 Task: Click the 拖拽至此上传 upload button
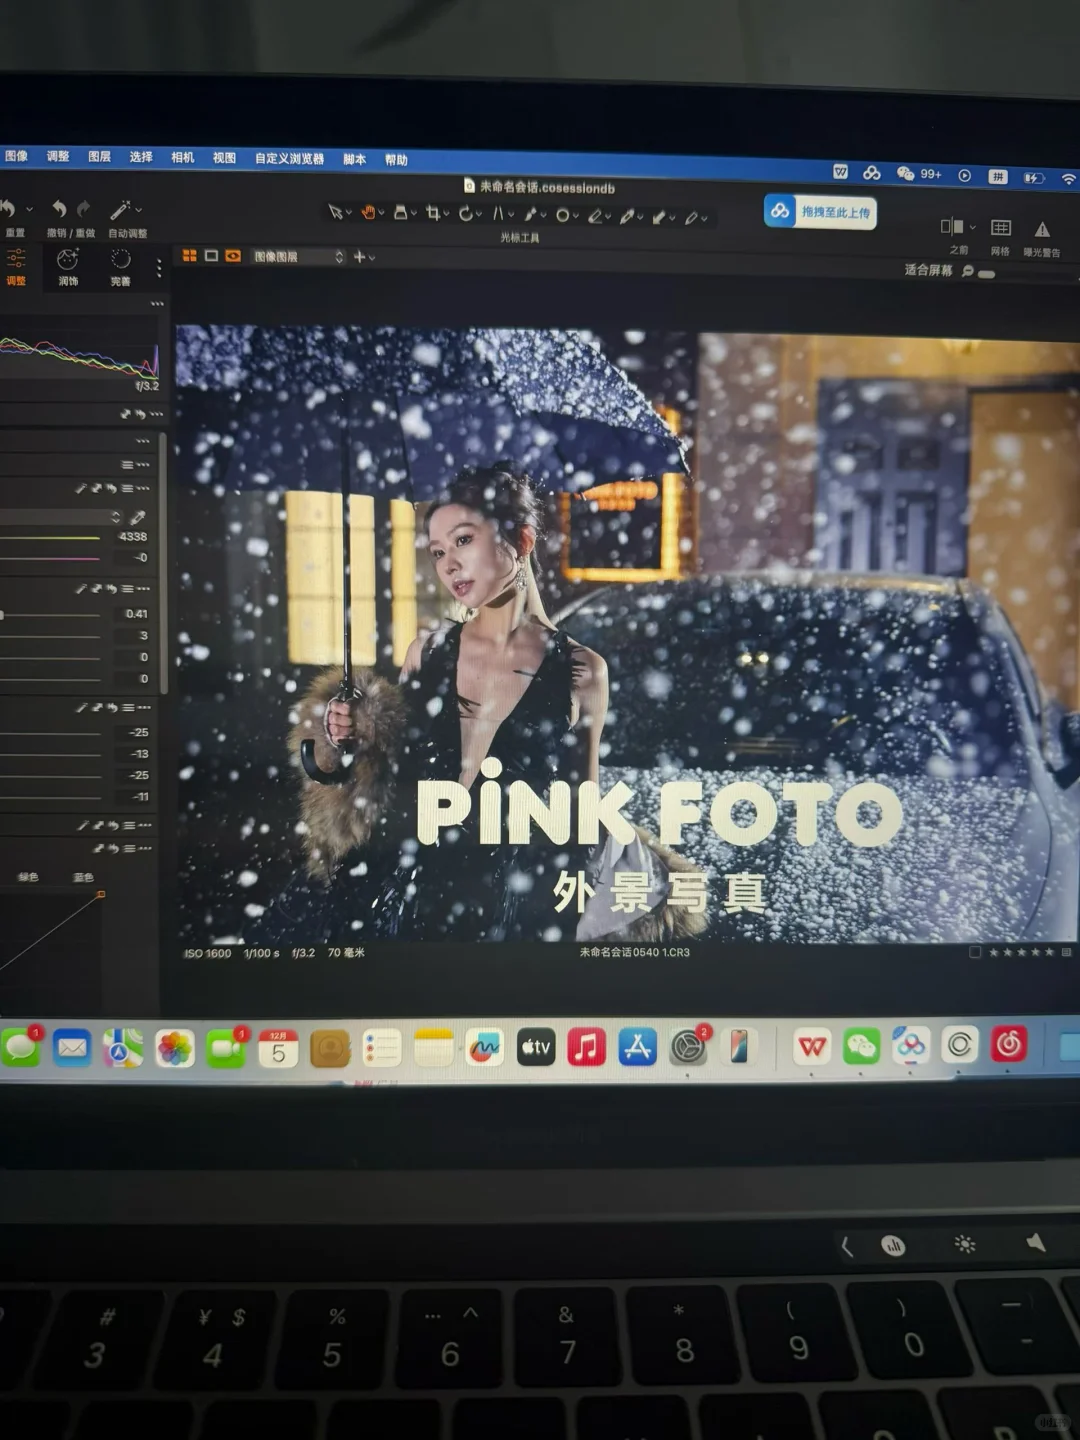coord(821,212)
